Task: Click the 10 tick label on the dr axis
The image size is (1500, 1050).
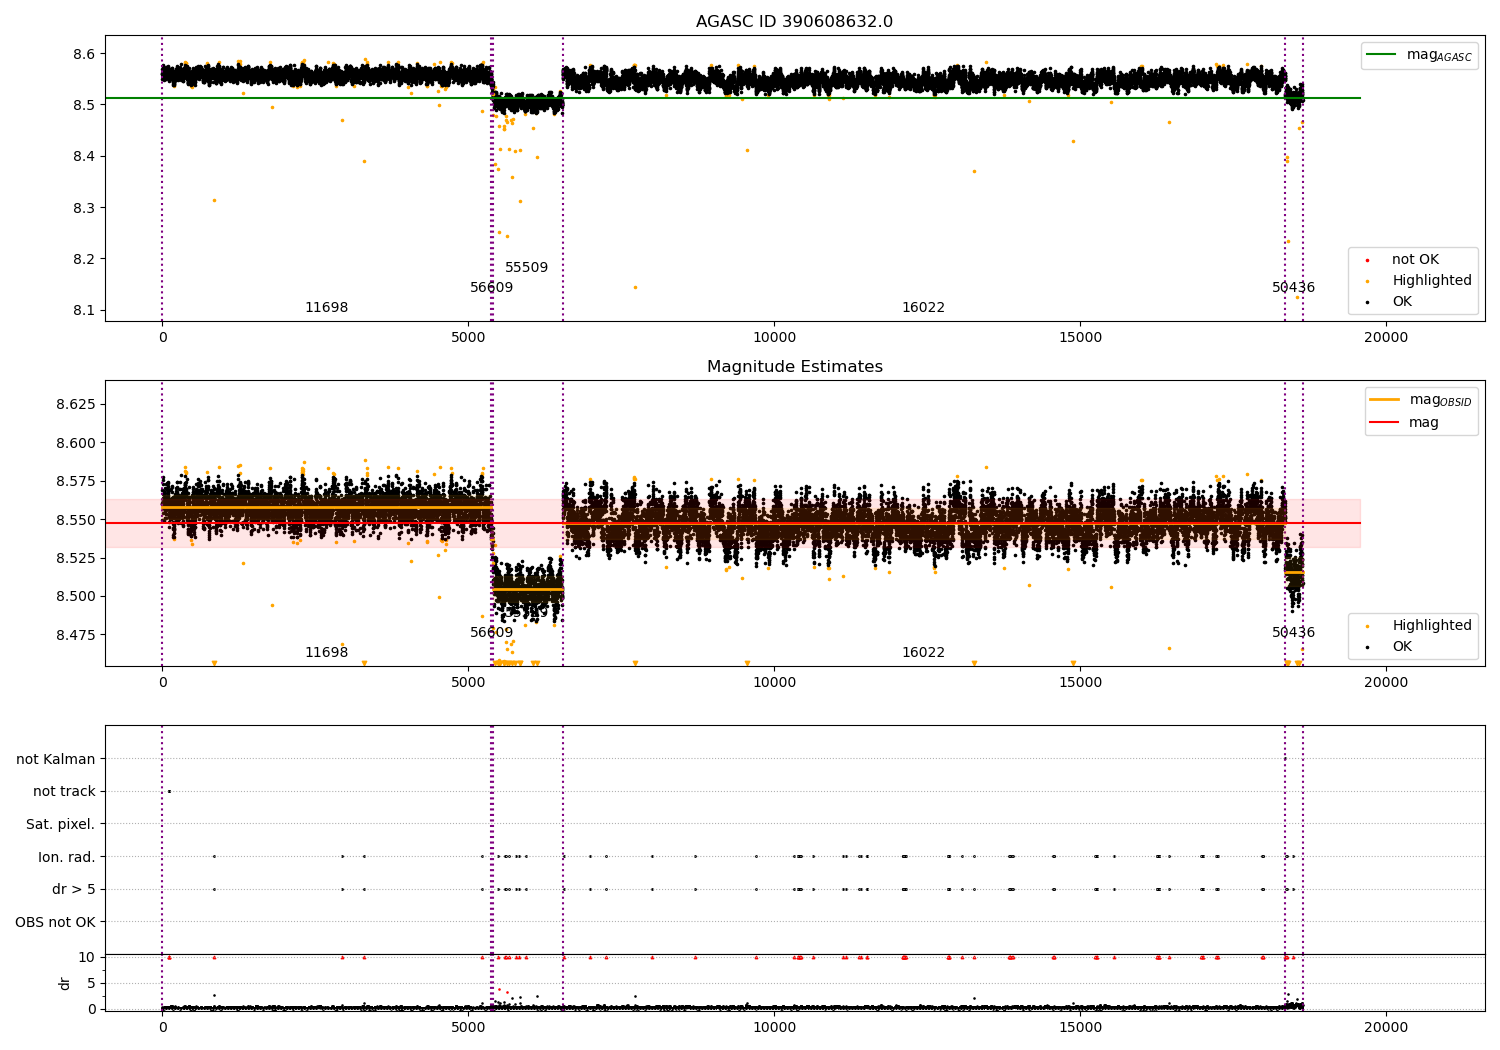Action: 87,957
